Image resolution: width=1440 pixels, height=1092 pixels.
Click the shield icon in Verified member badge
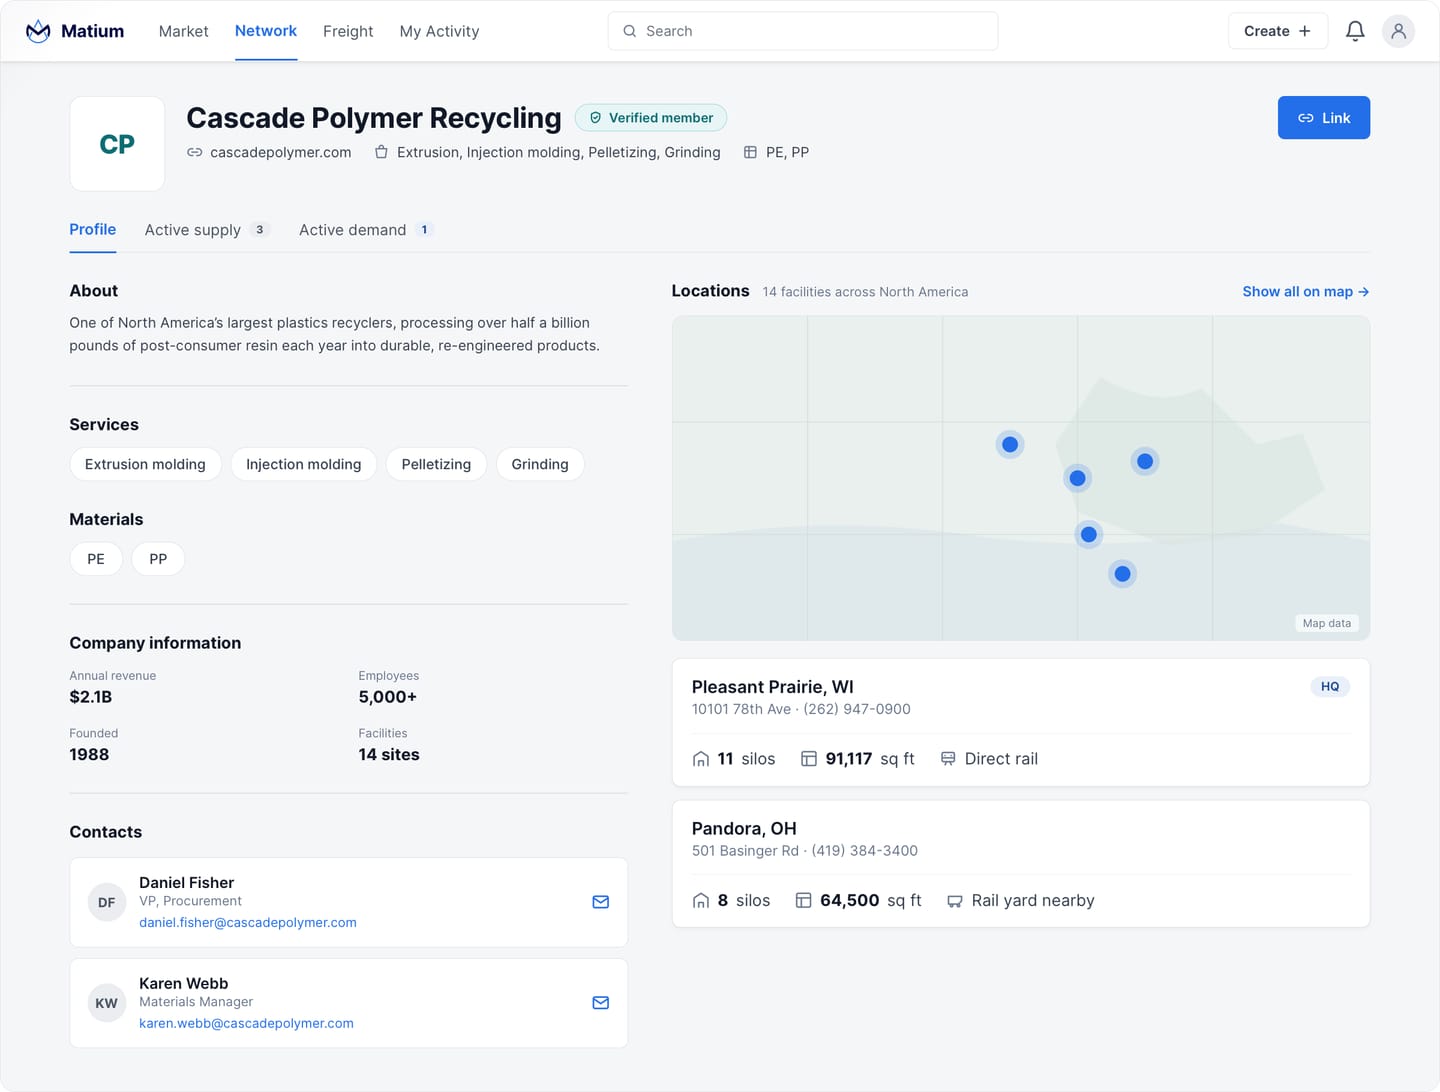coord(595,118)
